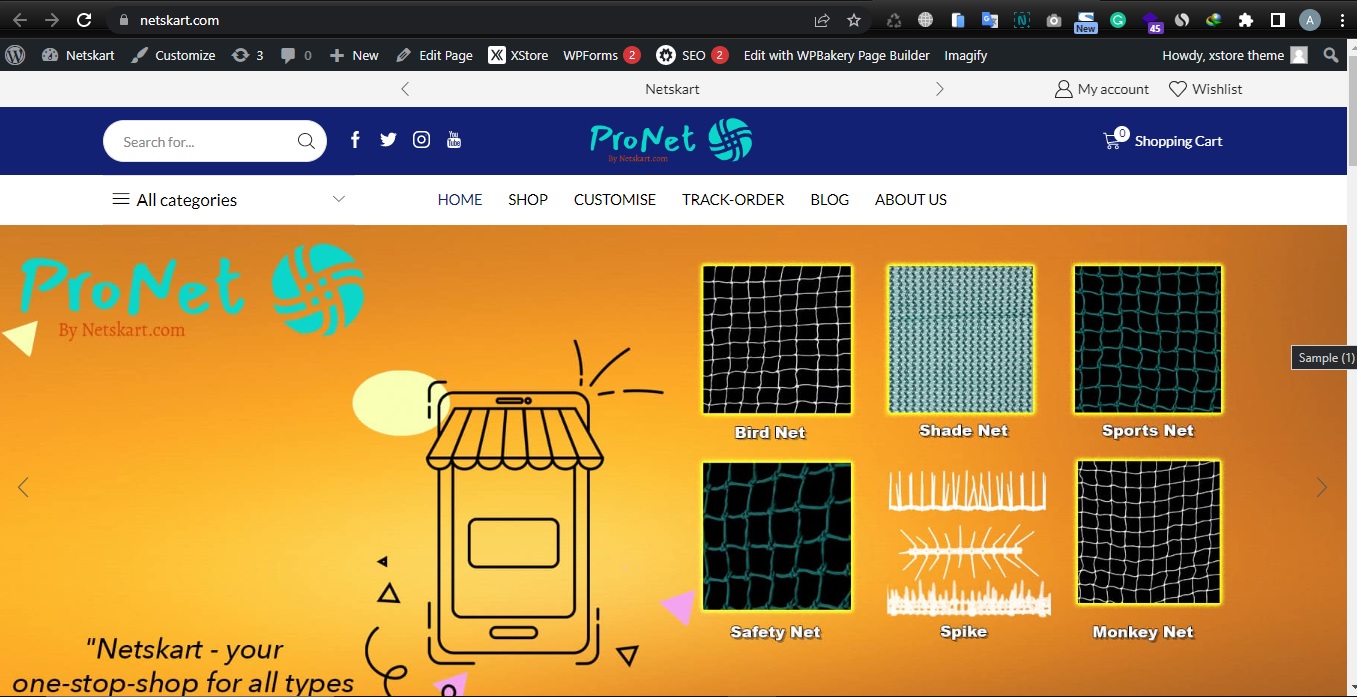Open the WordPress logo menu
This screenshot has height=697, width=1357.
tap(15, 55)
